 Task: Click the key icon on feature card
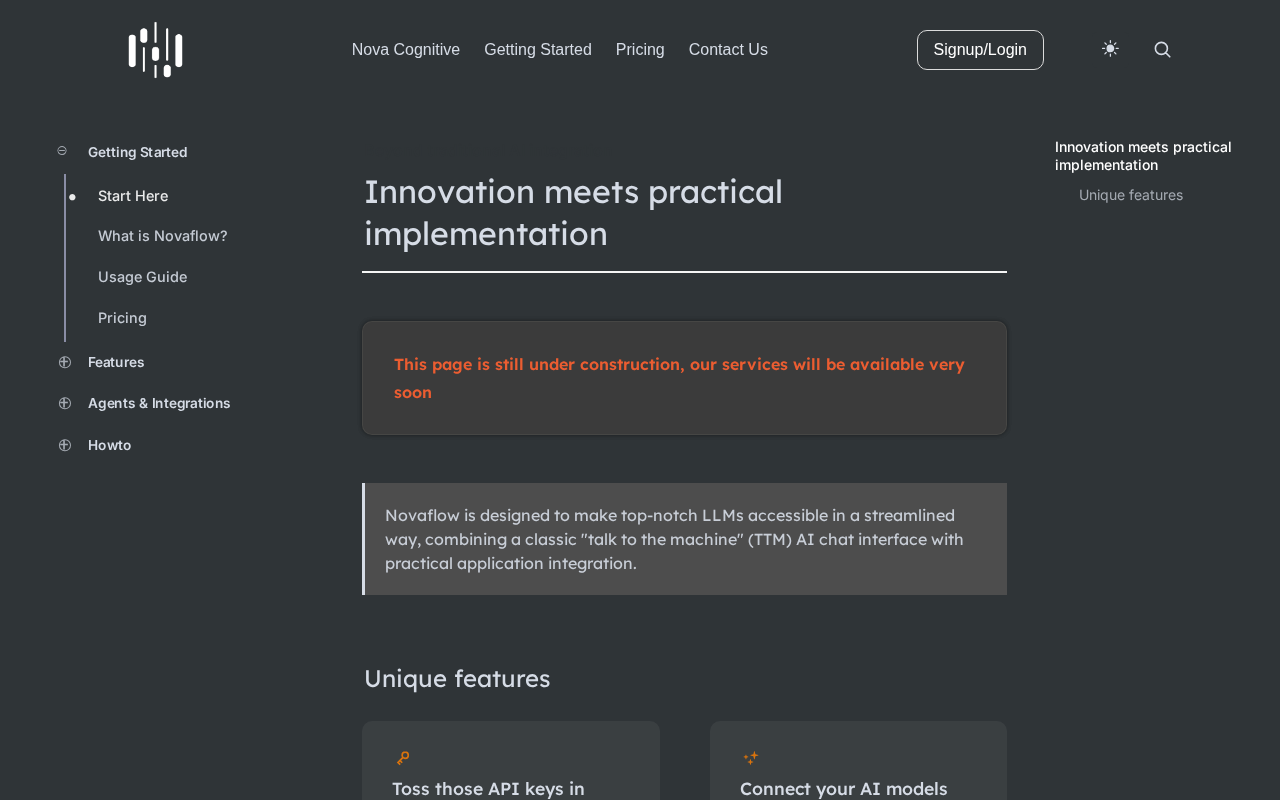[403, 758]
